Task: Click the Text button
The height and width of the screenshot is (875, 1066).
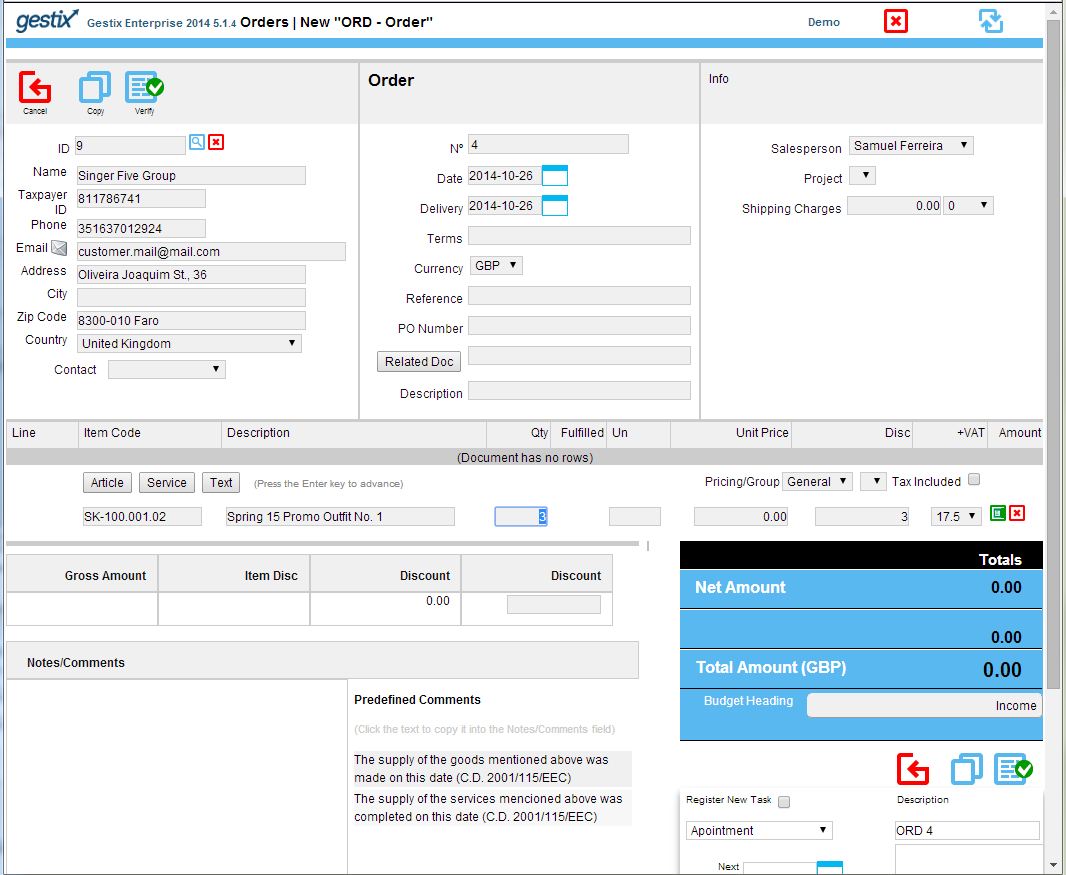Action: pyautogui.click(x=221, y=482)
